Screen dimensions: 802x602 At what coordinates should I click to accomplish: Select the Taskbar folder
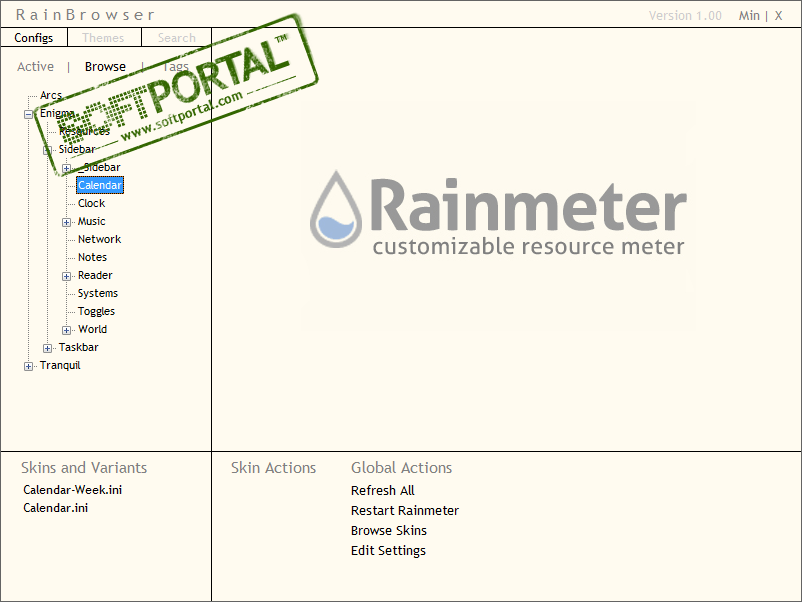click(78, 347)
